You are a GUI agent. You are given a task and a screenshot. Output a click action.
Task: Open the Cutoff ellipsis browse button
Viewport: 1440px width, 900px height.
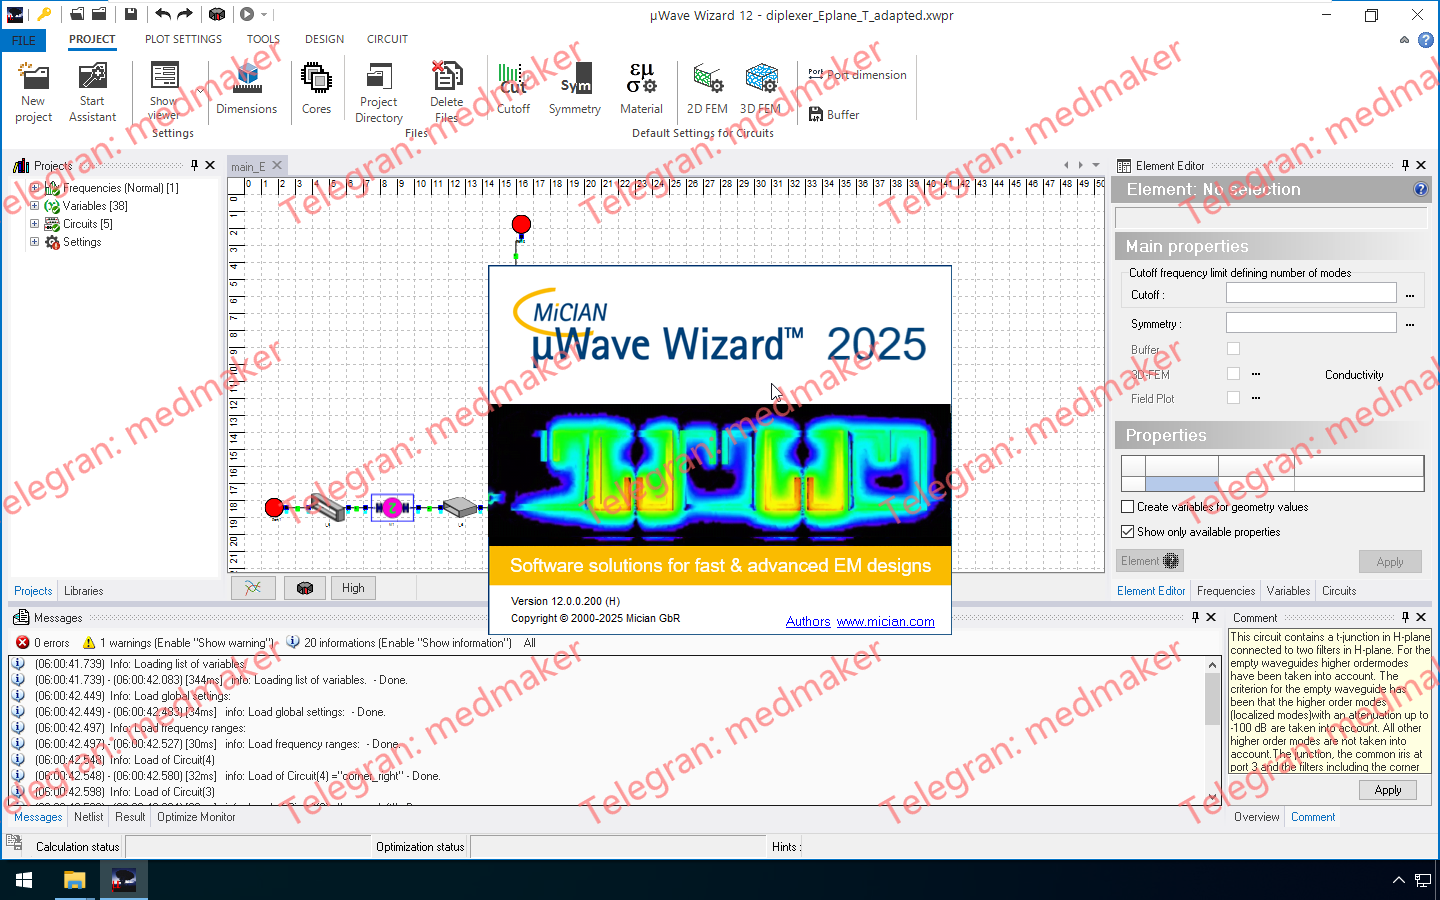coord(1410,295)
